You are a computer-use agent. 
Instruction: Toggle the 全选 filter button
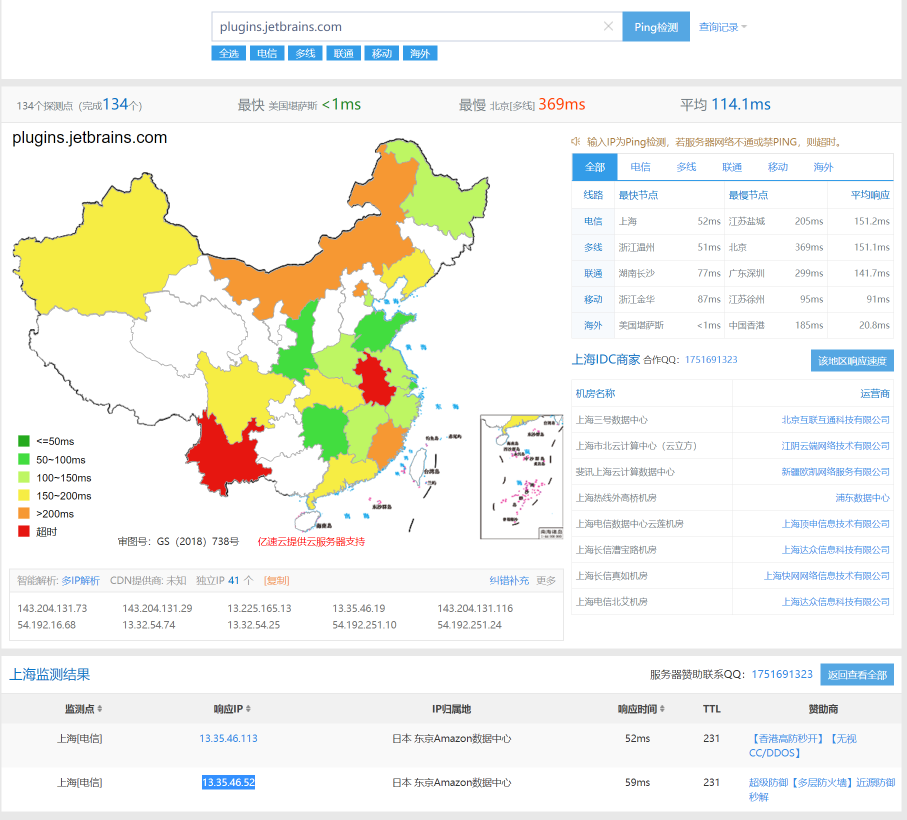point(228,53)
